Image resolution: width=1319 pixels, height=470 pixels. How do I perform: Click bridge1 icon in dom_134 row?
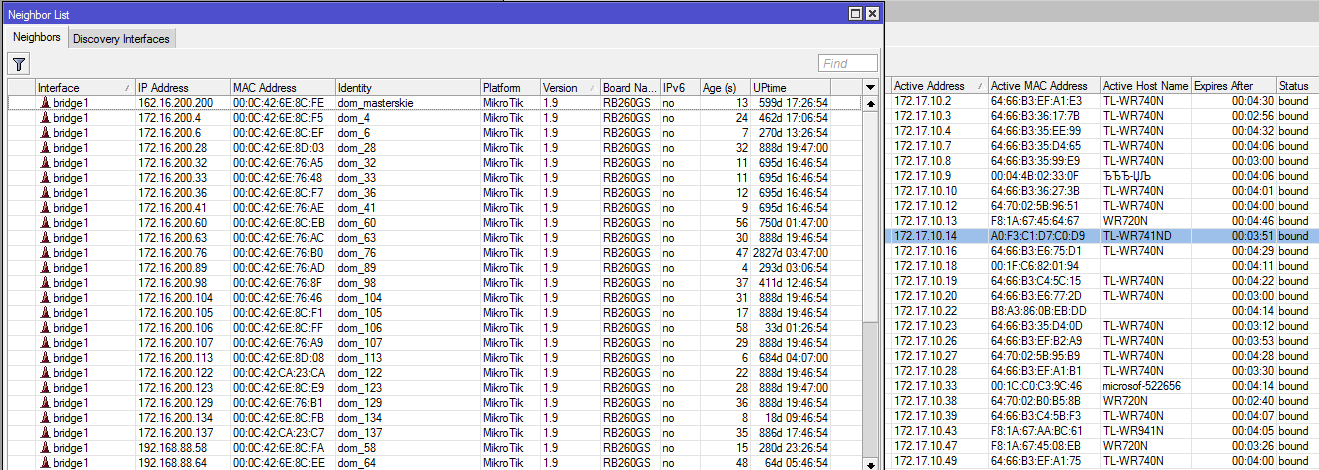pos(45,417)
